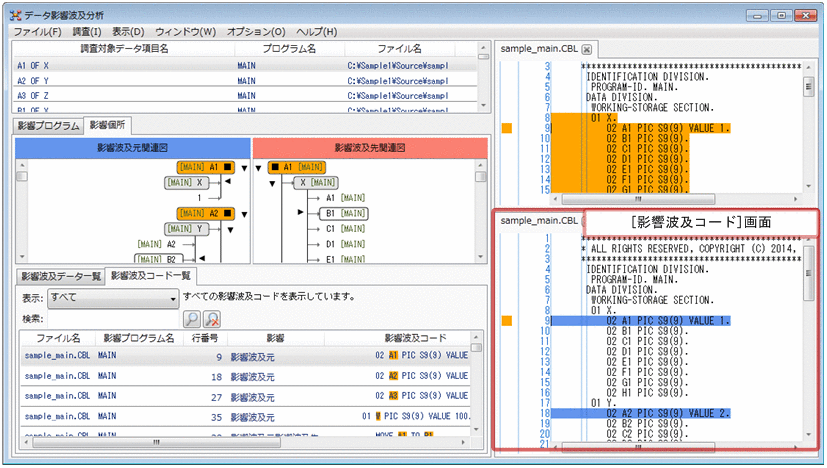This screenshot has width=827, height=468.
Task: Toggle left-pointing triangle beside [MAIN] B2 node
Action: (x=202, y=258)
